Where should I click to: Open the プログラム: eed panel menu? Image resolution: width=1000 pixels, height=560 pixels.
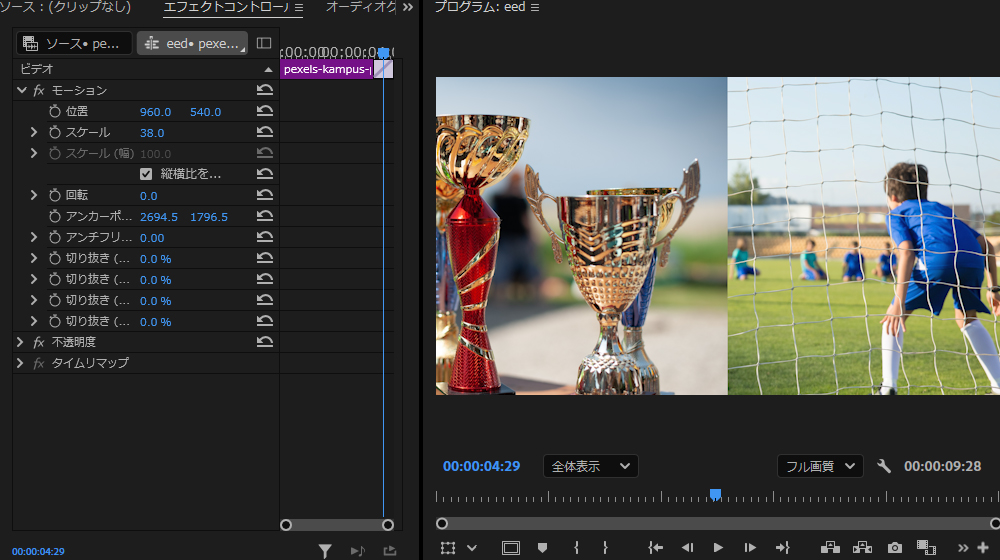tap(534, 8)
